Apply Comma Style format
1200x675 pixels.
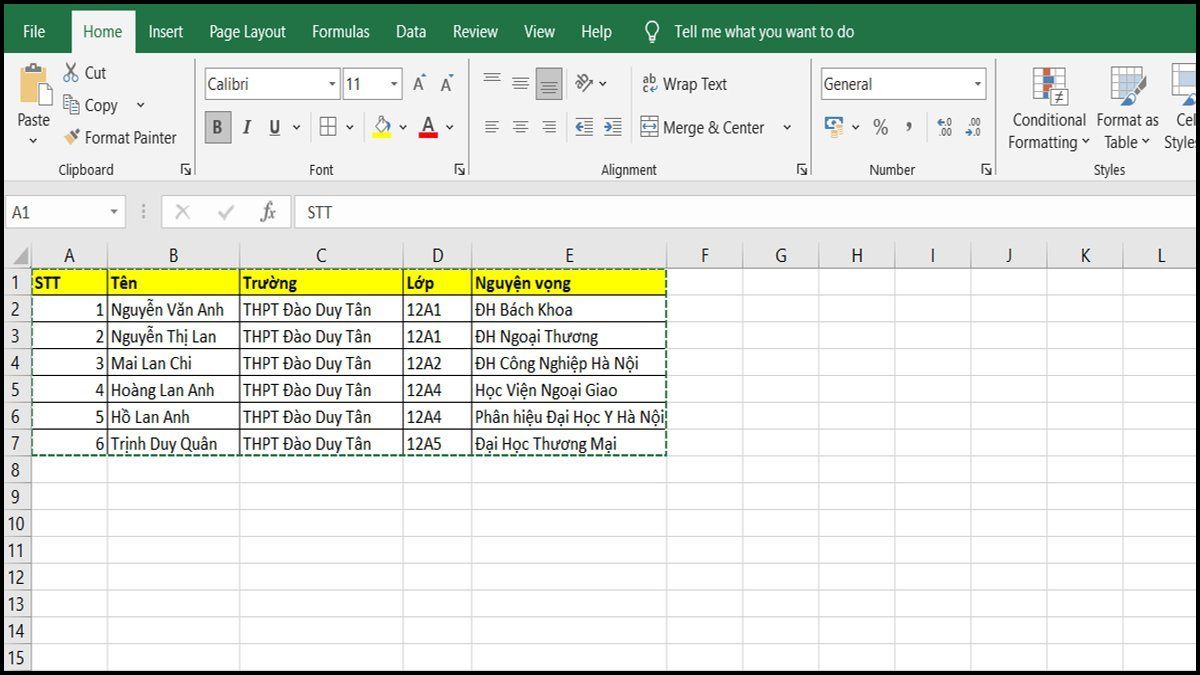click(908, 127)
